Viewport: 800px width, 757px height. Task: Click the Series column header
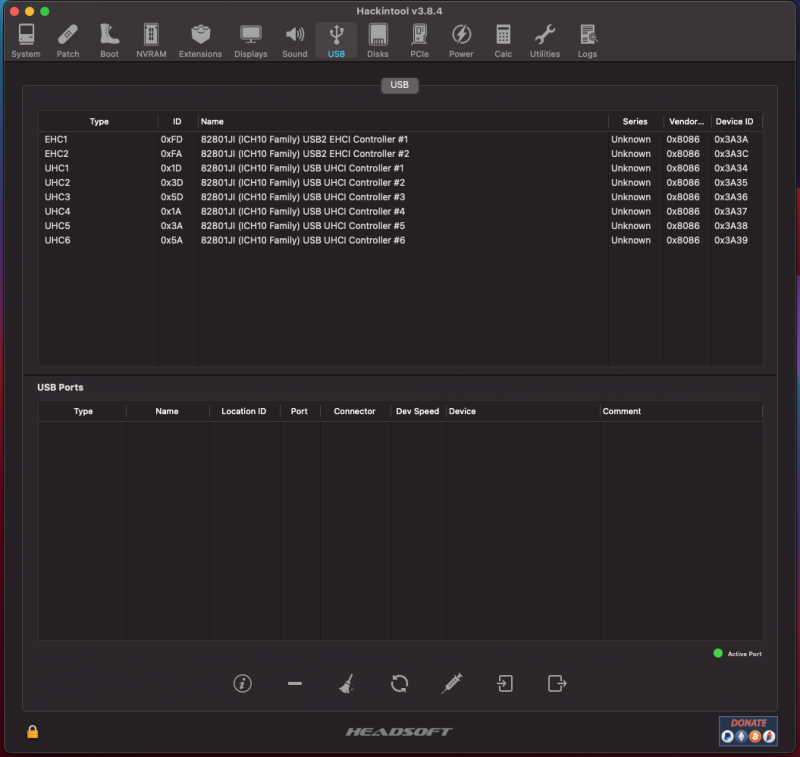click(x=635, y=121)
